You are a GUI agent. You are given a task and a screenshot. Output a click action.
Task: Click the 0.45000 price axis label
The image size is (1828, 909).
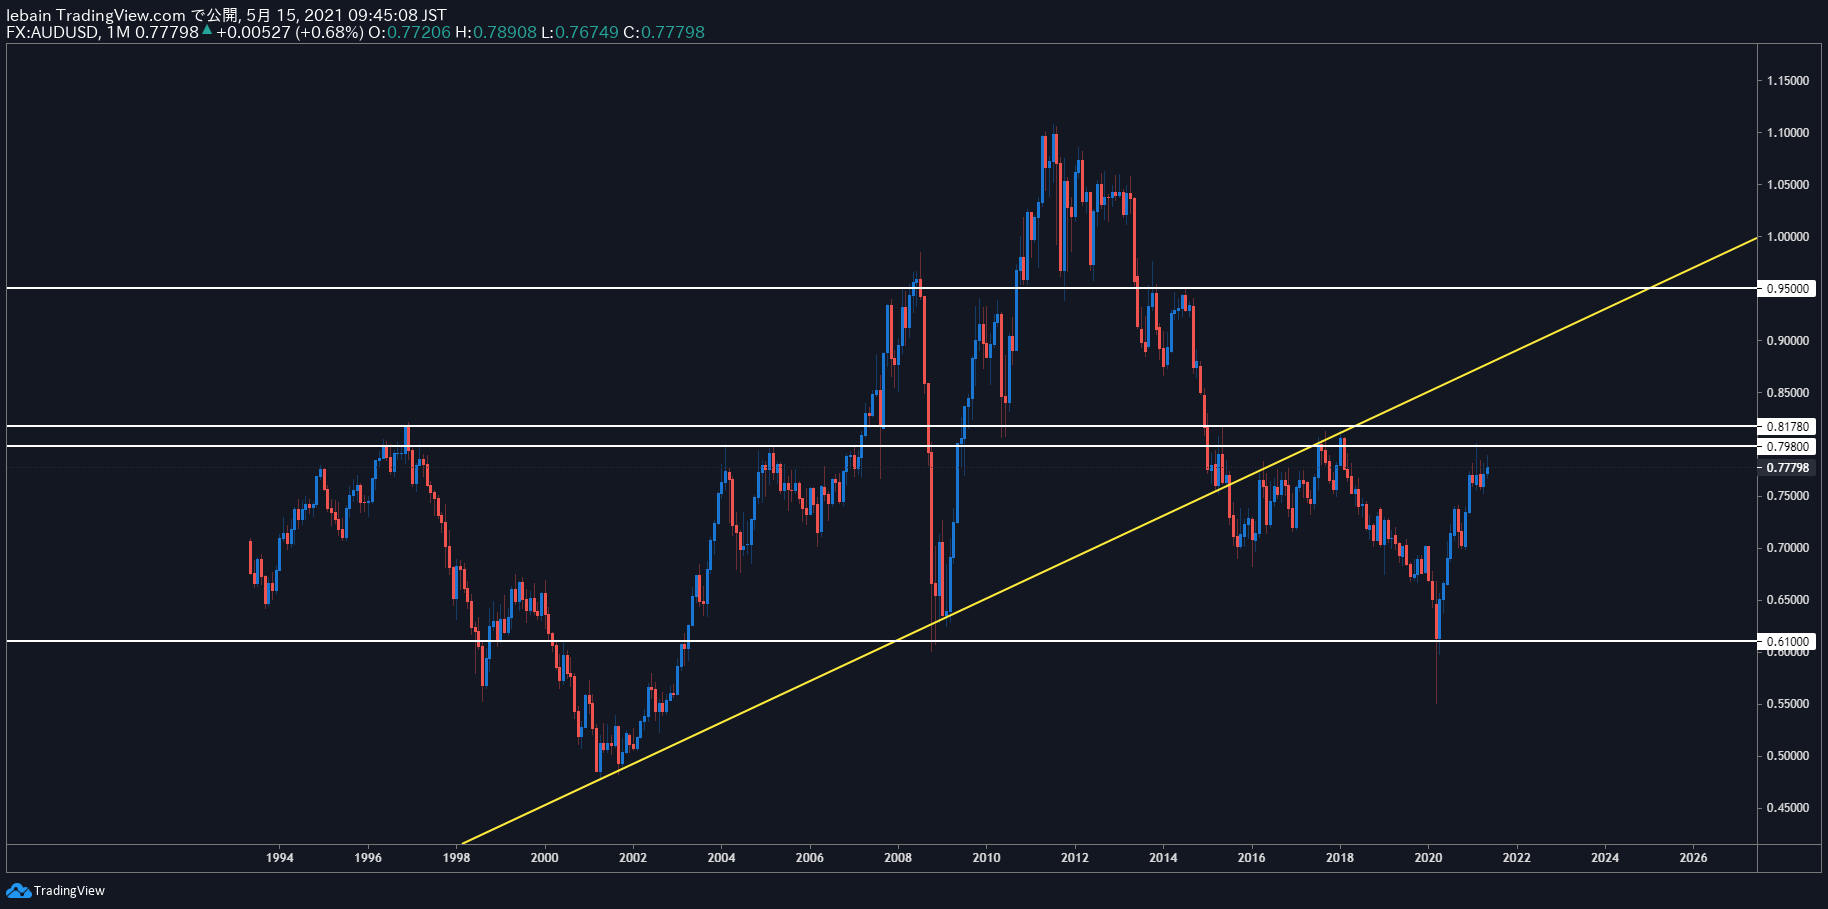(1787, 808)
